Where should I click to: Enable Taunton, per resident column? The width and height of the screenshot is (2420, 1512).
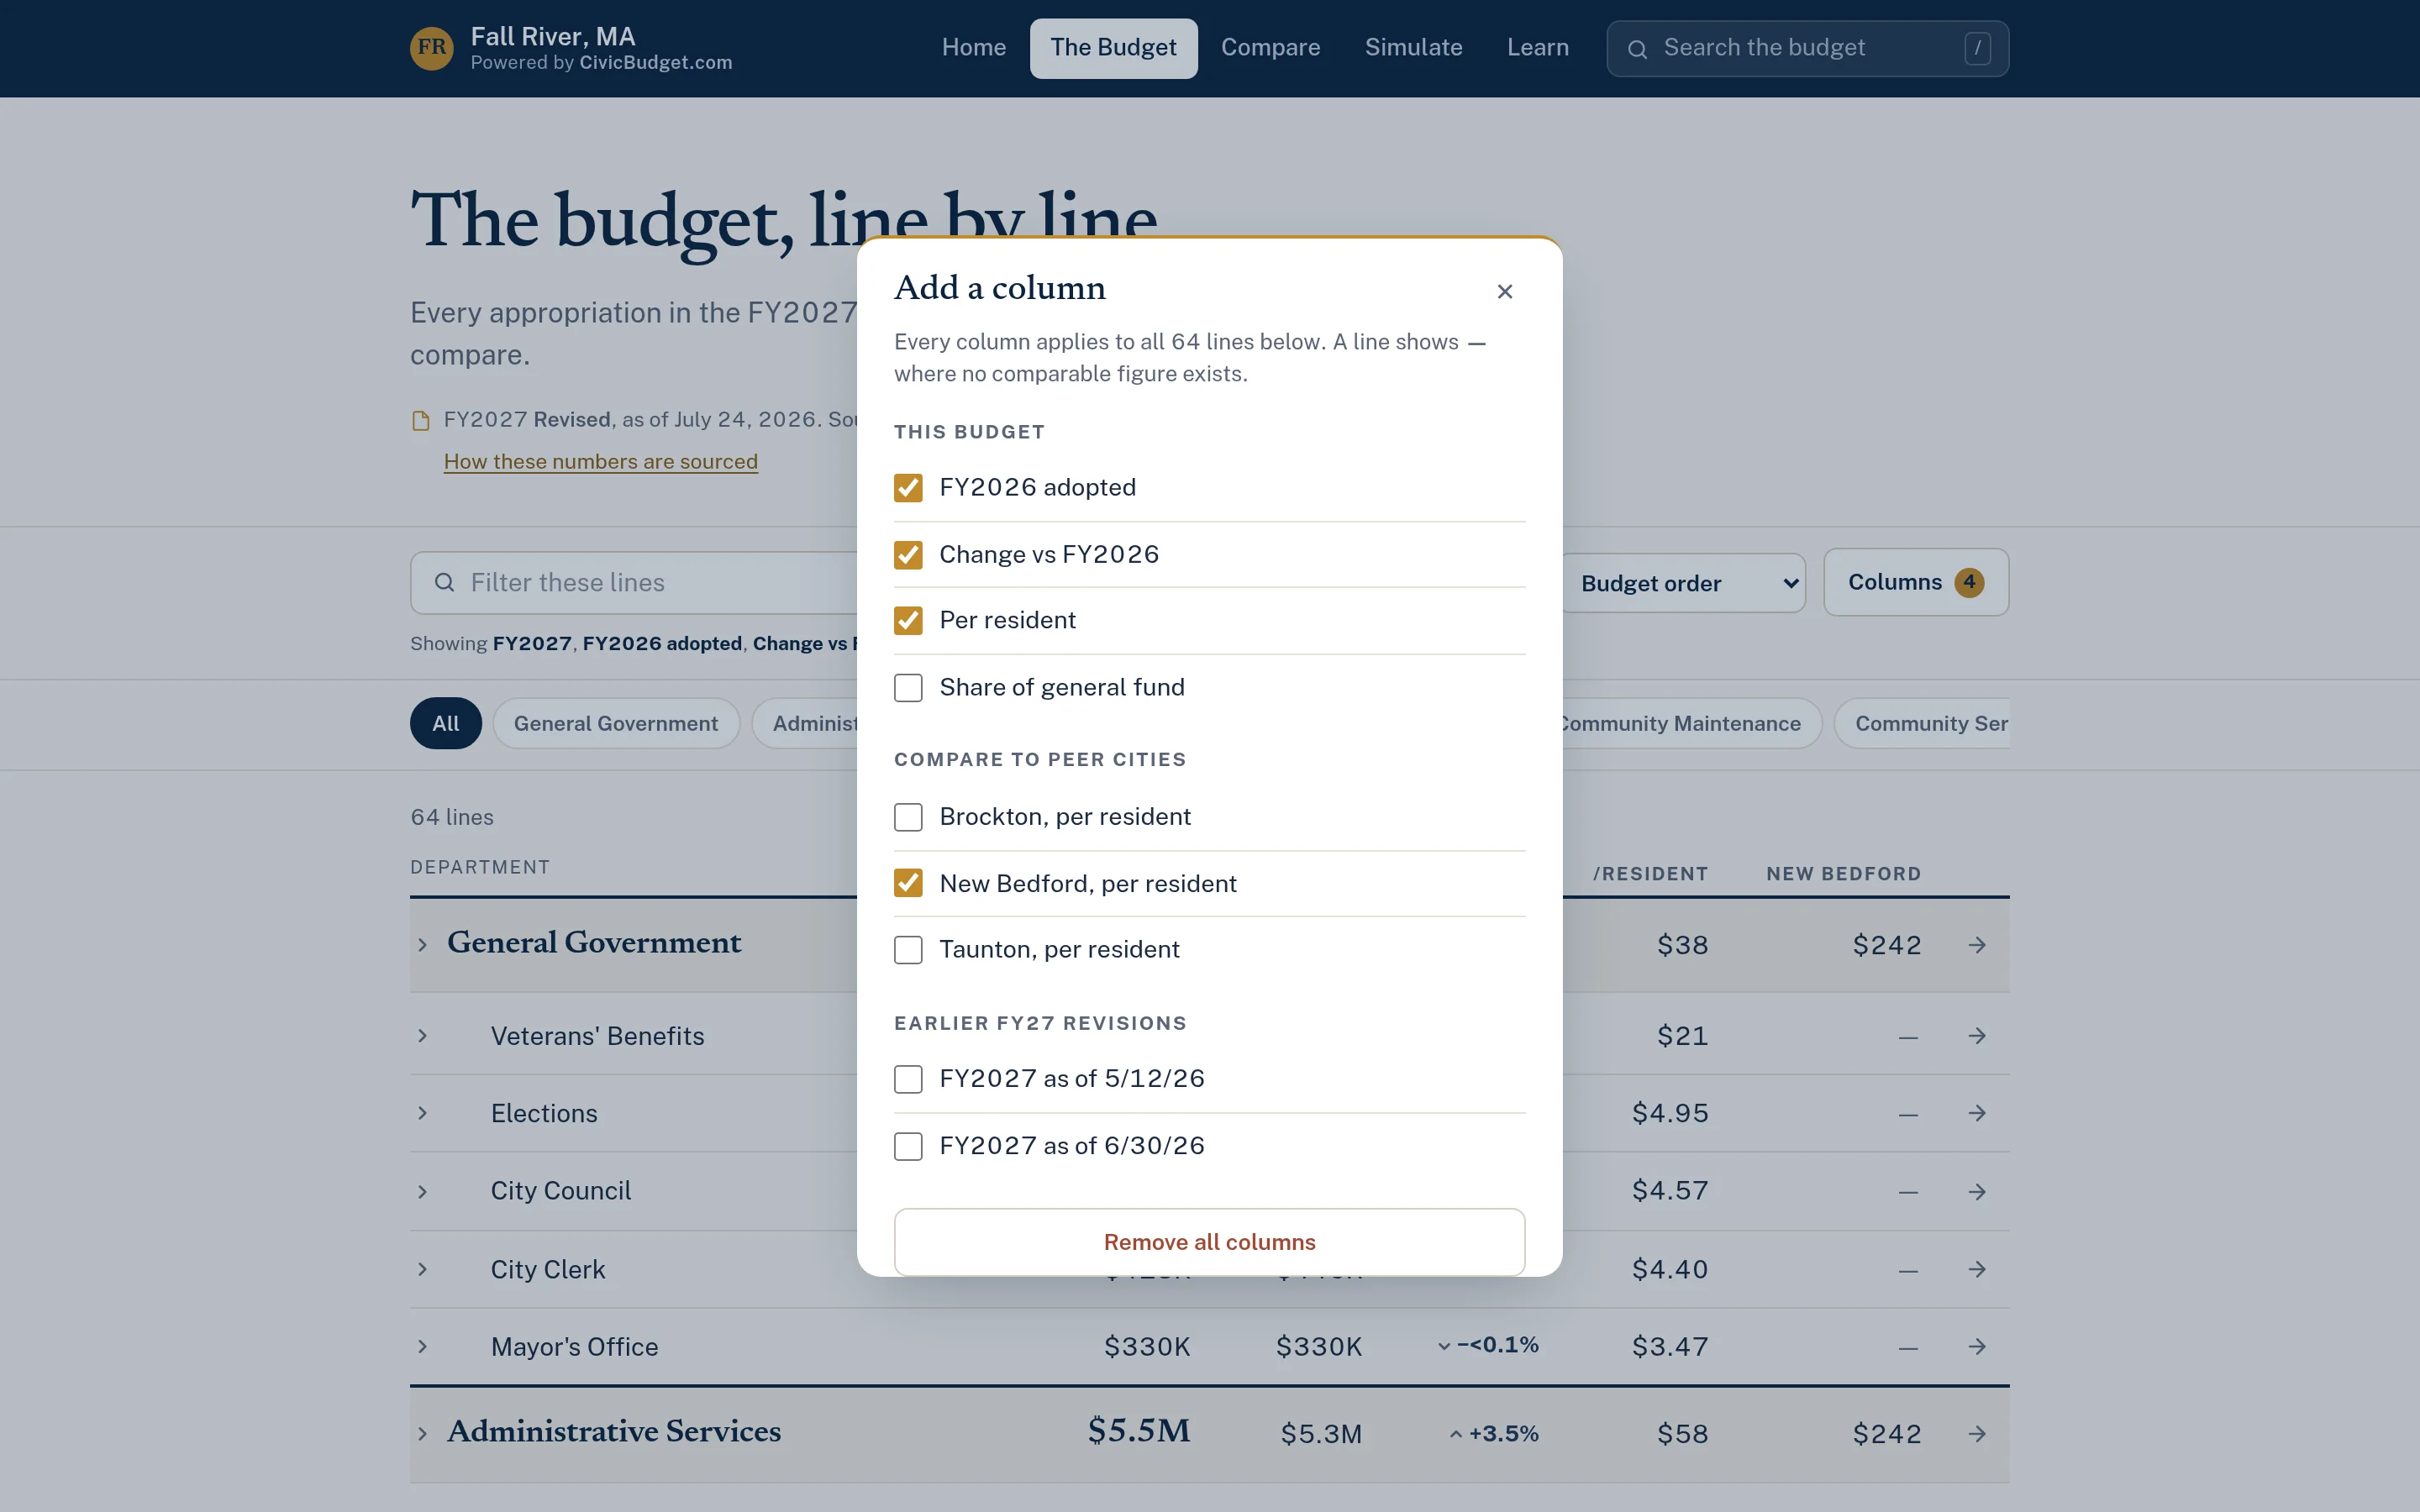(908, 950)
